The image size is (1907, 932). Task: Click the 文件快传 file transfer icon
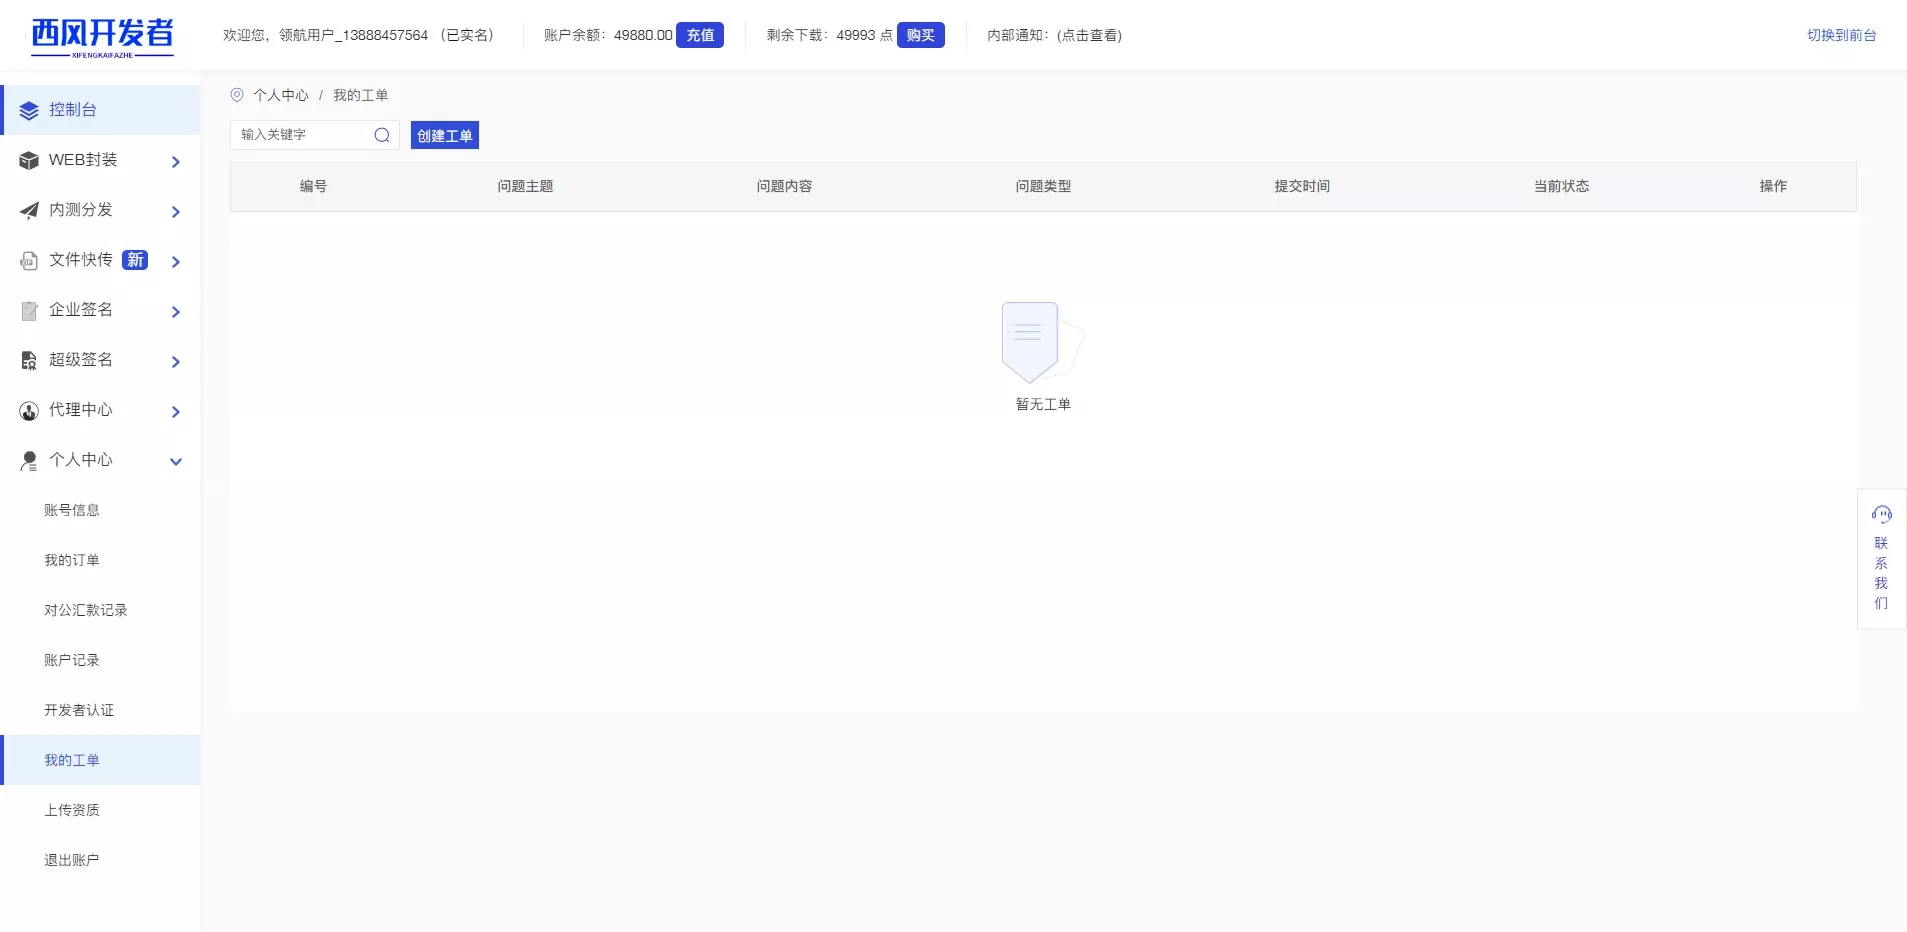pos(27,260)
